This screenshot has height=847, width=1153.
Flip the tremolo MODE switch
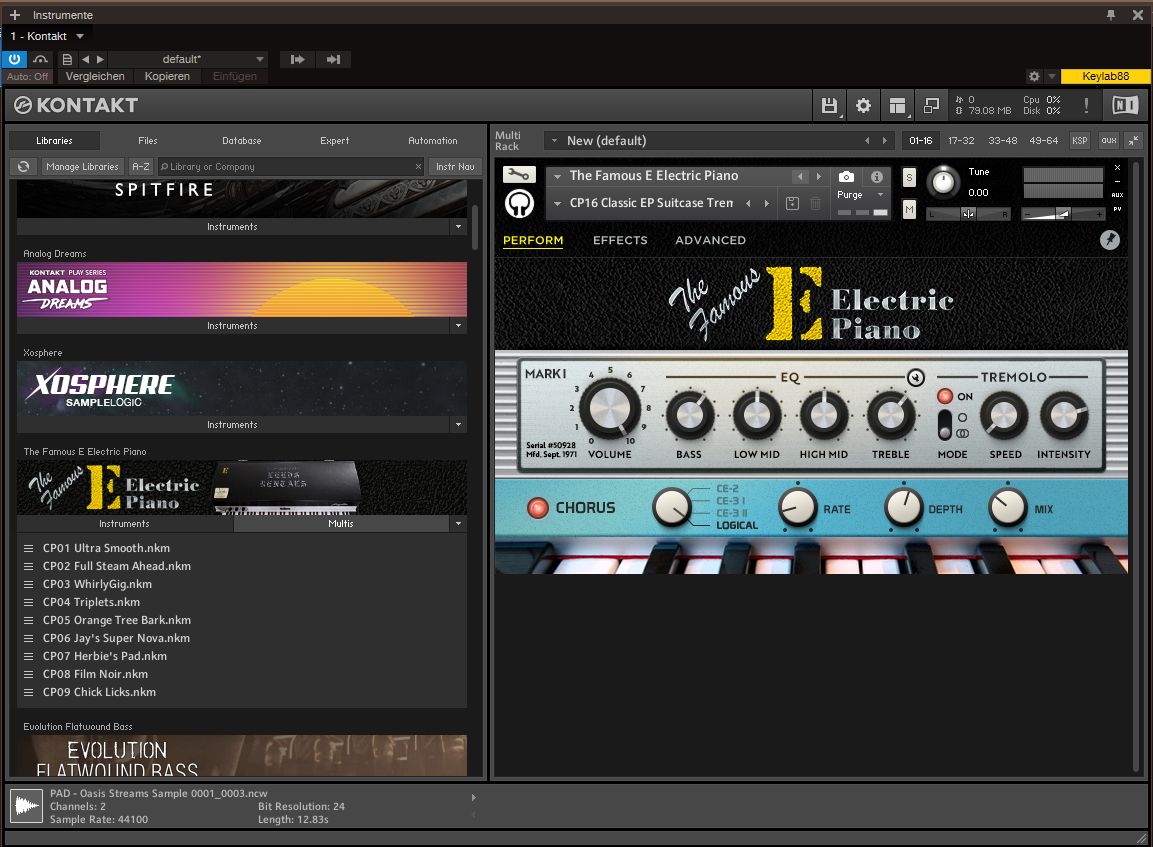(945, 425)
